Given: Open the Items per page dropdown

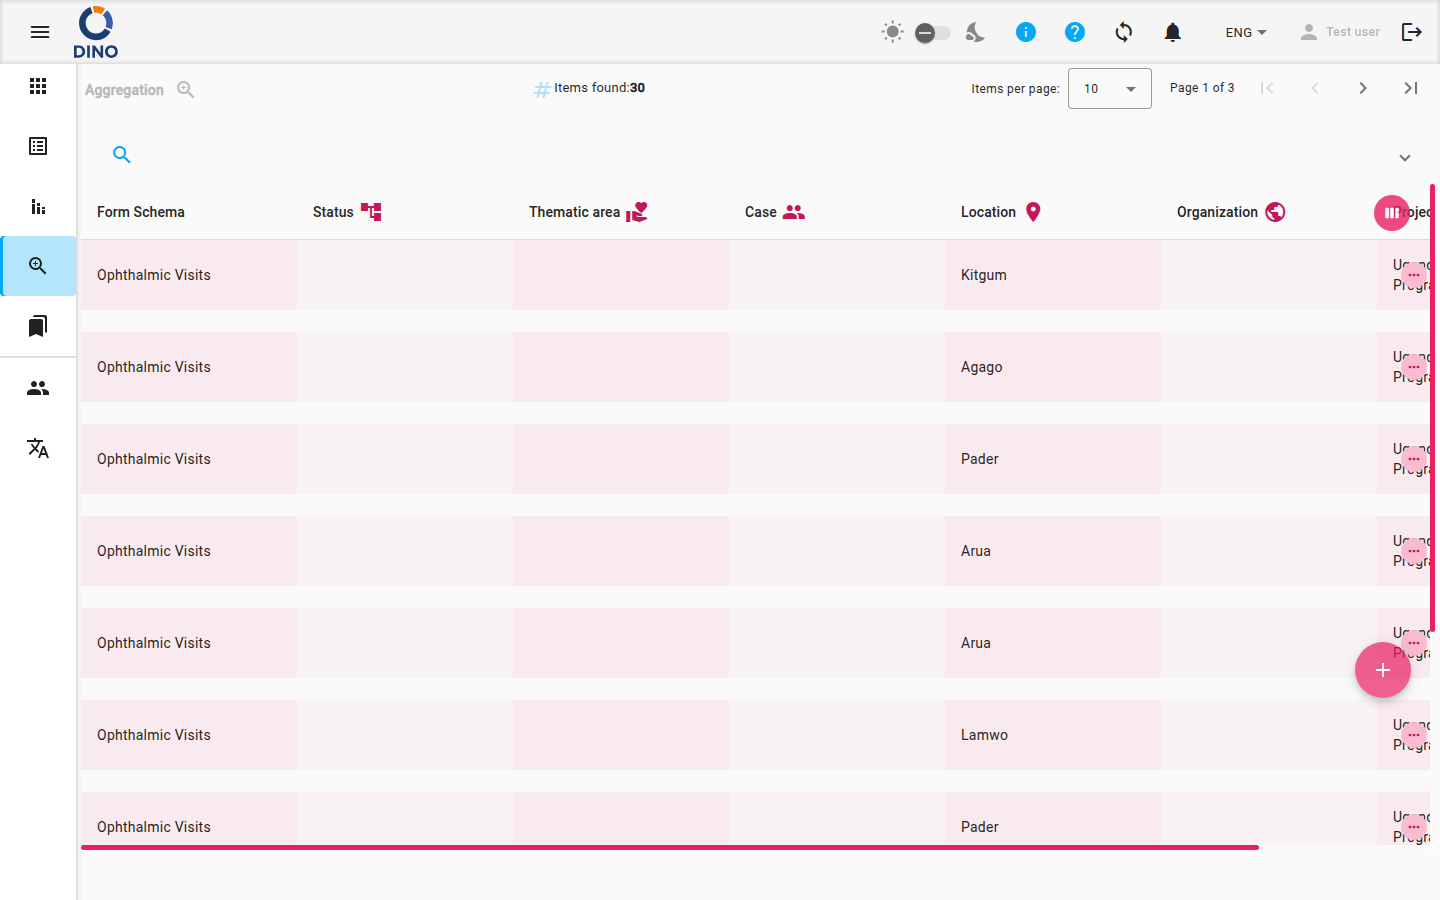Looking at the screenshot, I should point(1110,89).
